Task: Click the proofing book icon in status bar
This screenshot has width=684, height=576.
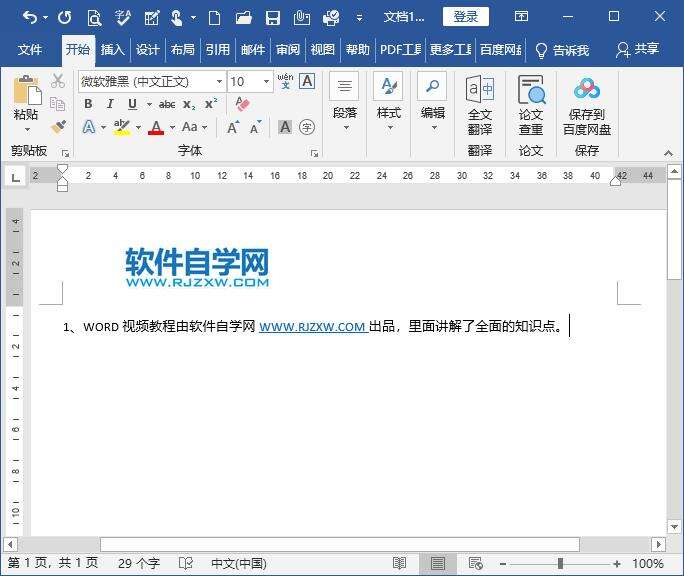Action: click(186, 563)
